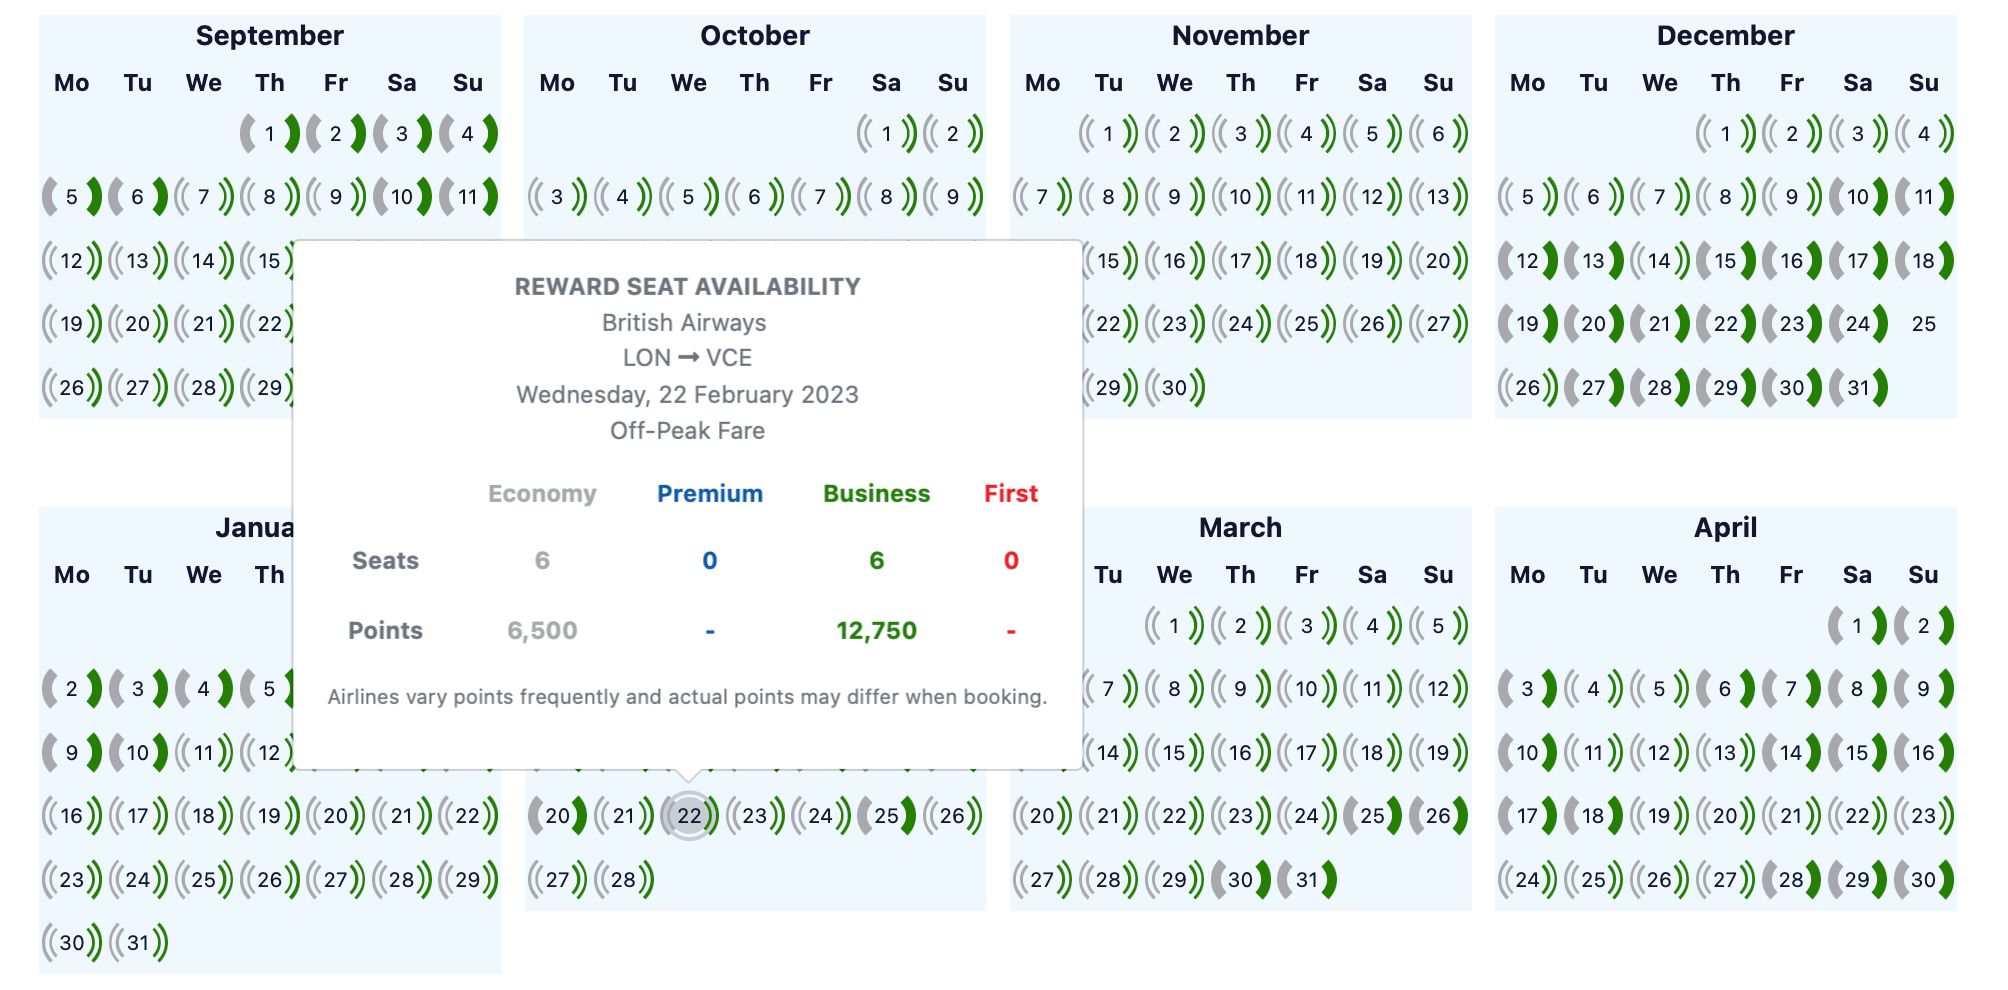Choose December 25 date
The width and height of the screenshot is (2008, 990).
(x=1924, y=323)
